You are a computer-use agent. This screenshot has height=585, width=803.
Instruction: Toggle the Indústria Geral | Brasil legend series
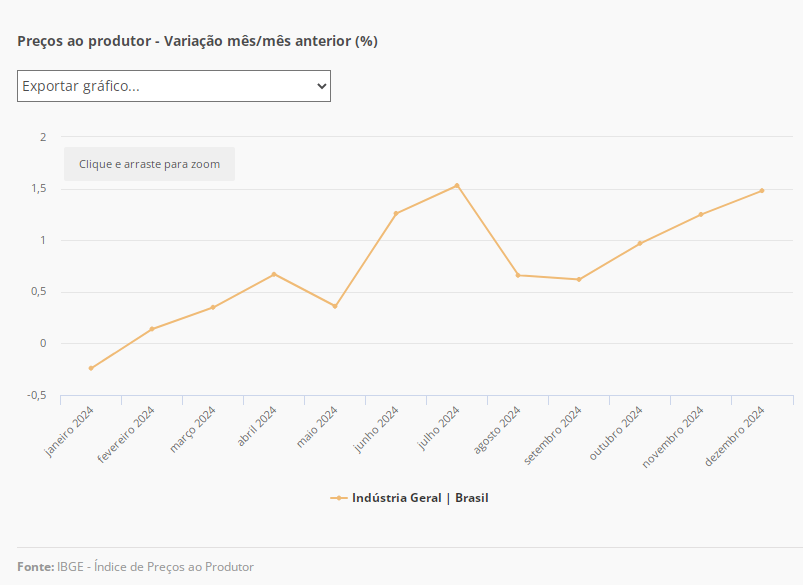(x=419, y=497)
